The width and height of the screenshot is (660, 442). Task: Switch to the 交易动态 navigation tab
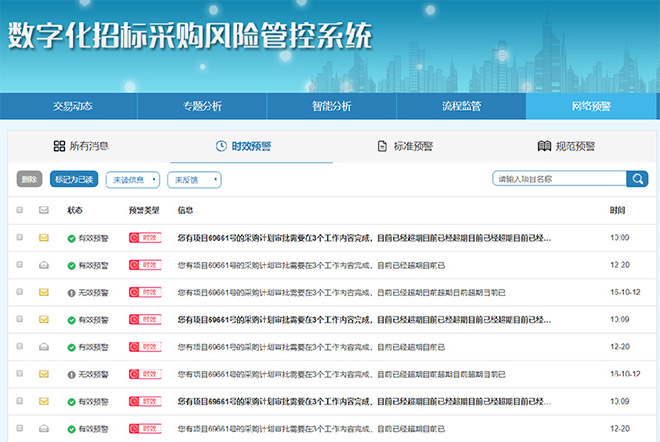(75, 106)
